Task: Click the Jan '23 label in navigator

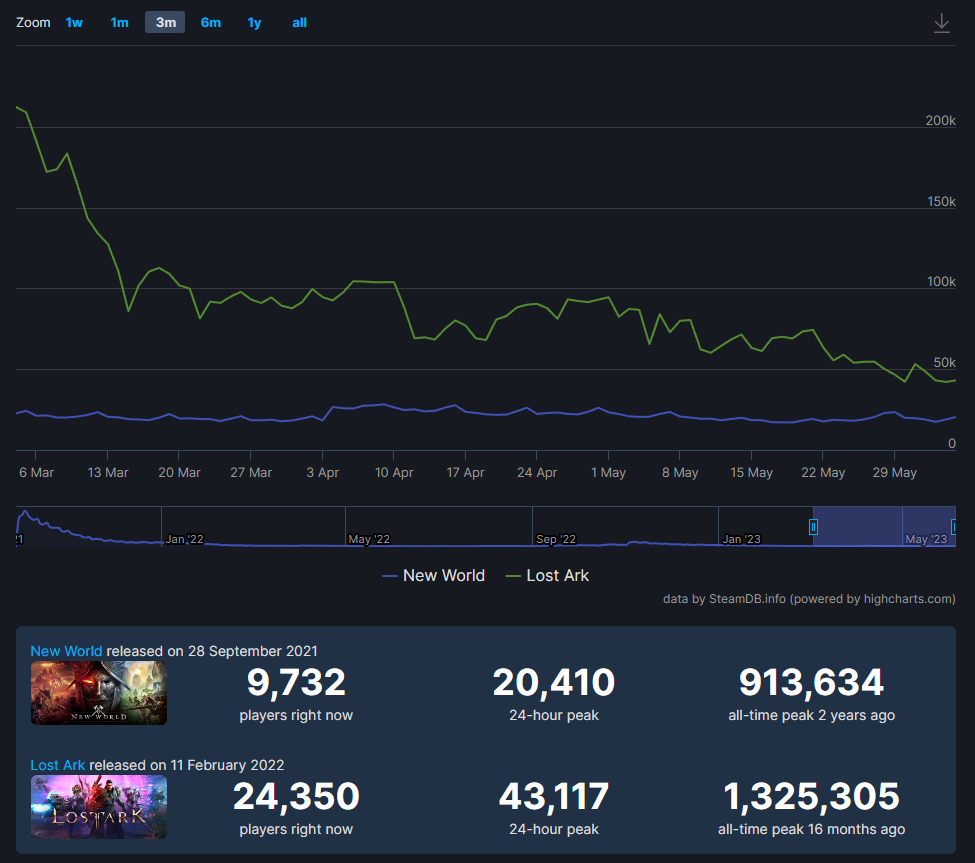Action: coord(741,539)
